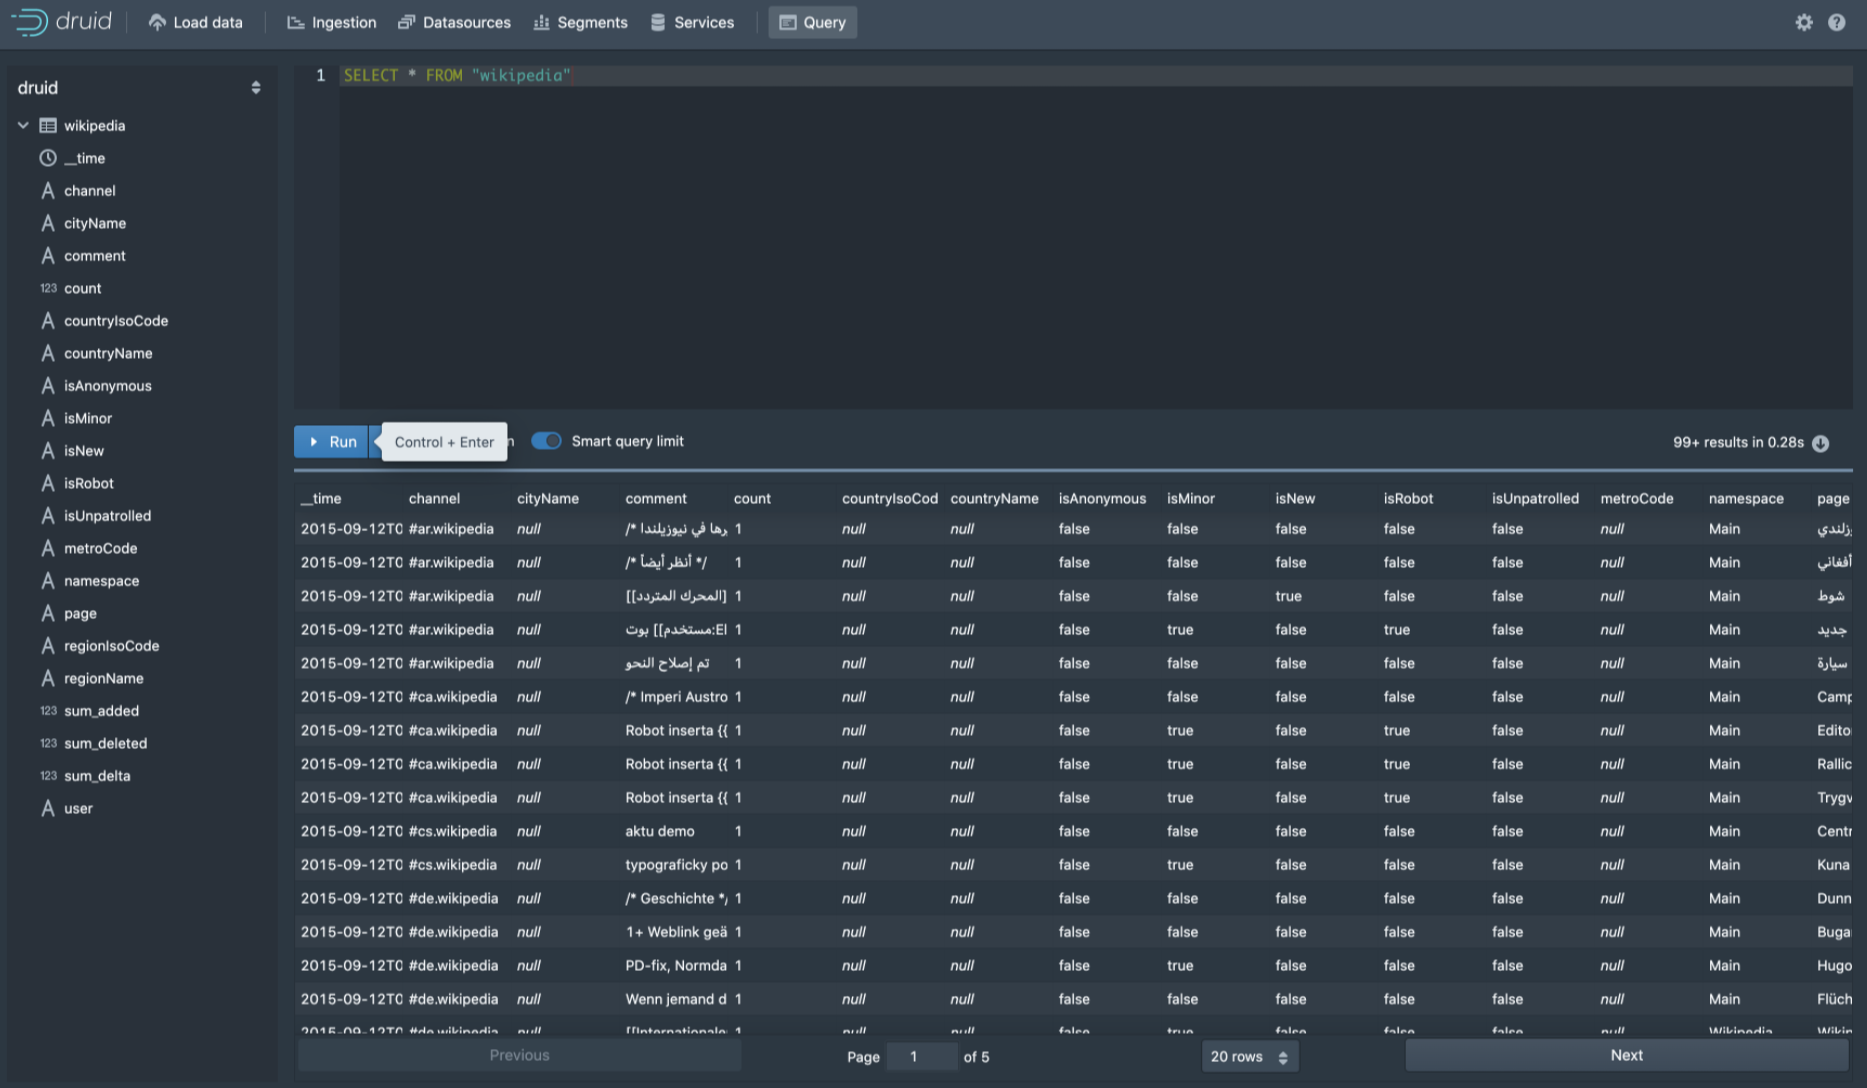Click the 'aktu demo' comment cell
Viewport: 1867px width, 1088px height.
click(x=675, y=831)
